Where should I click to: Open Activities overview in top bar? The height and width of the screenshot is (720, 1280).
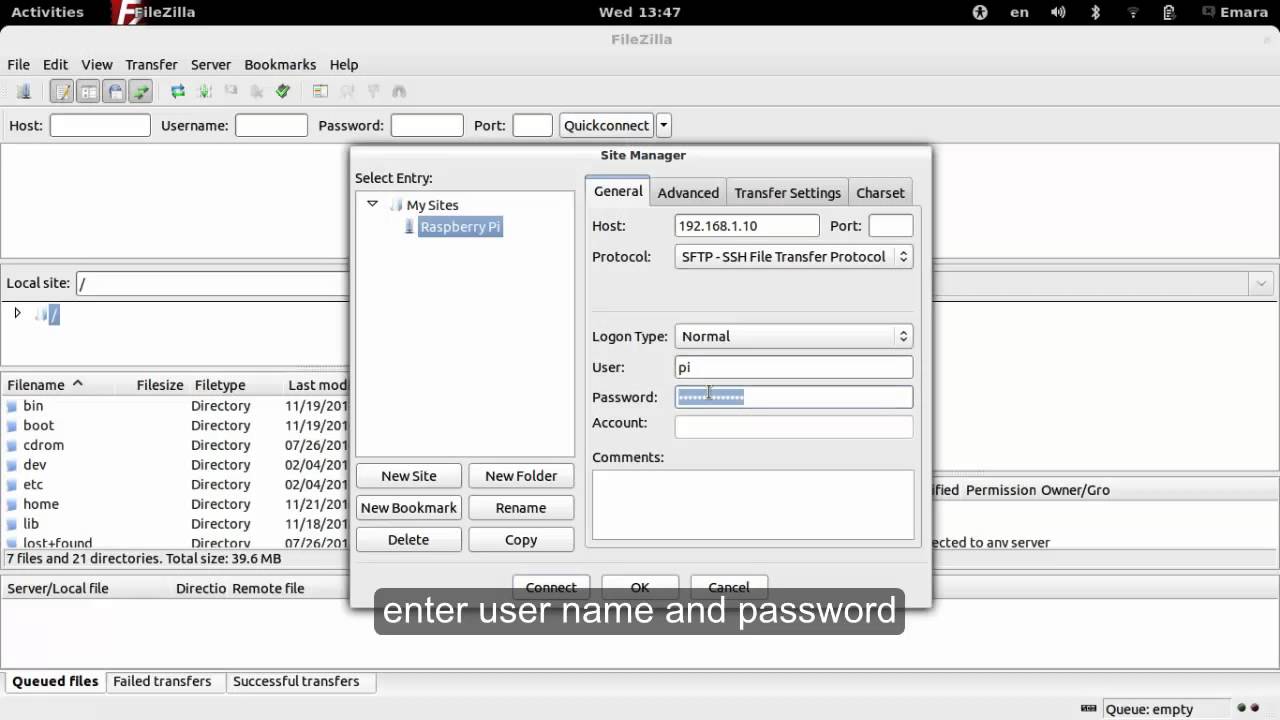point(47,12)
